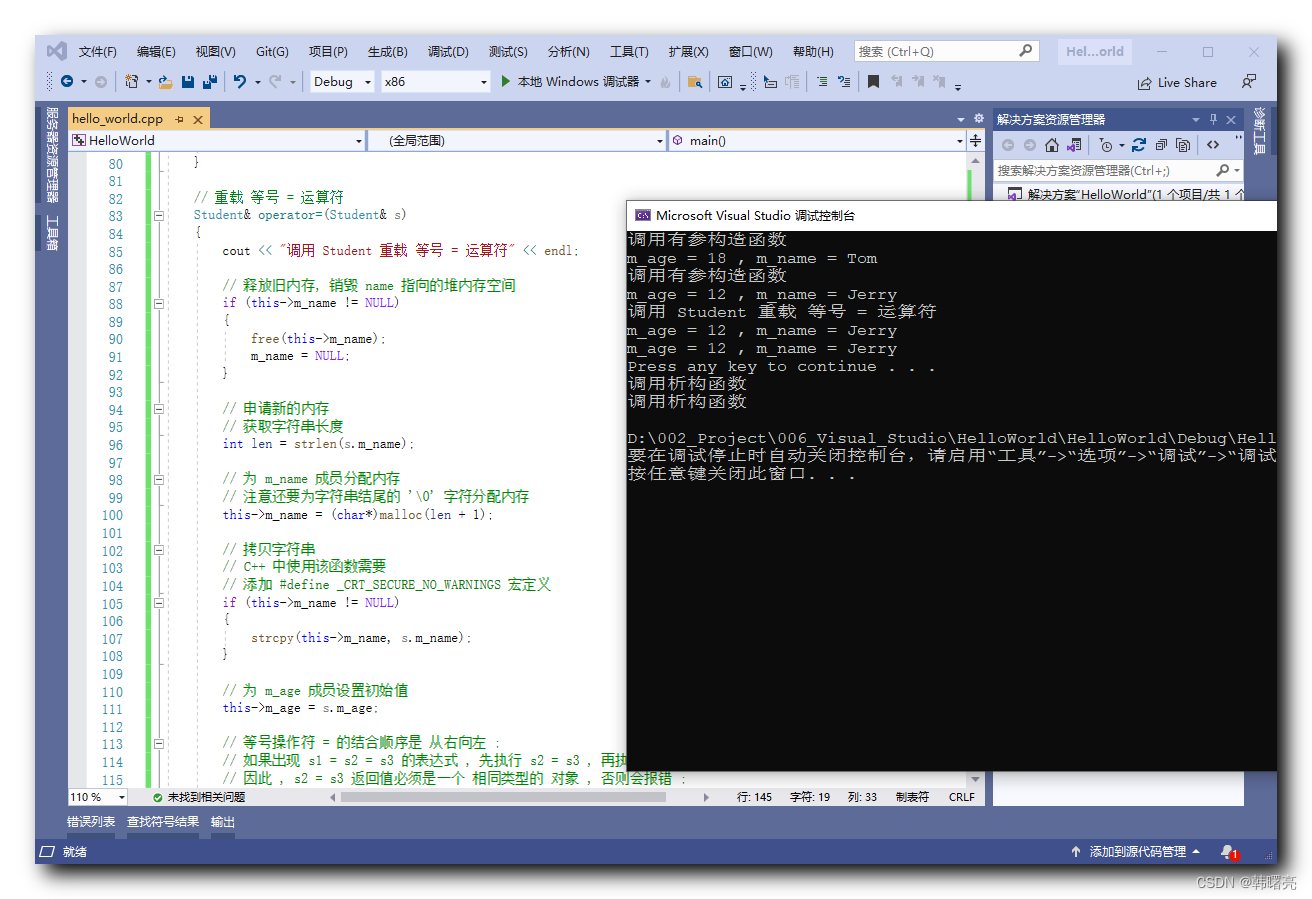This screenshot has height=899, width=1312.
Task: Toggle a bookmark with the bookmark icon
Action: pos(873,82)
